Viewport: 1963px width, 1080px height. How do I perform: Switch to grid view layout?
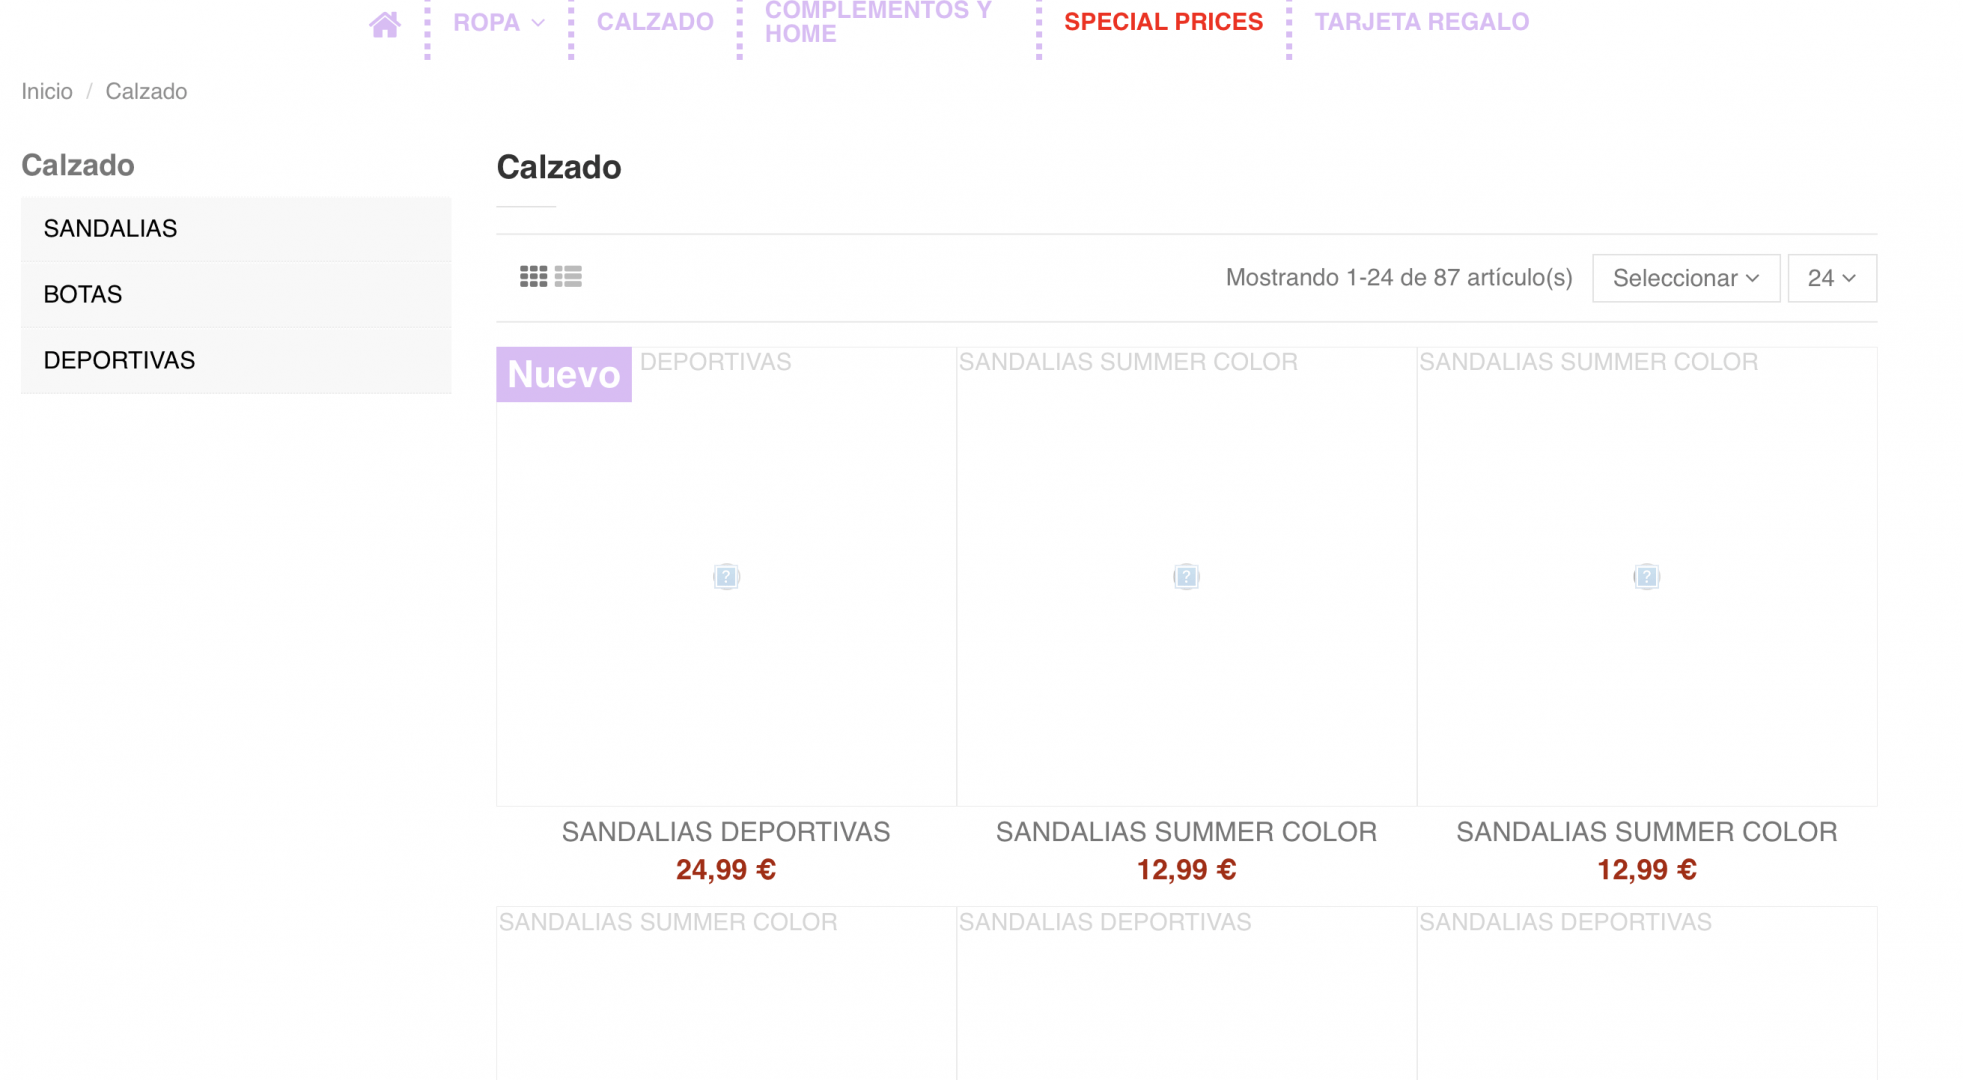coord(533,277)
